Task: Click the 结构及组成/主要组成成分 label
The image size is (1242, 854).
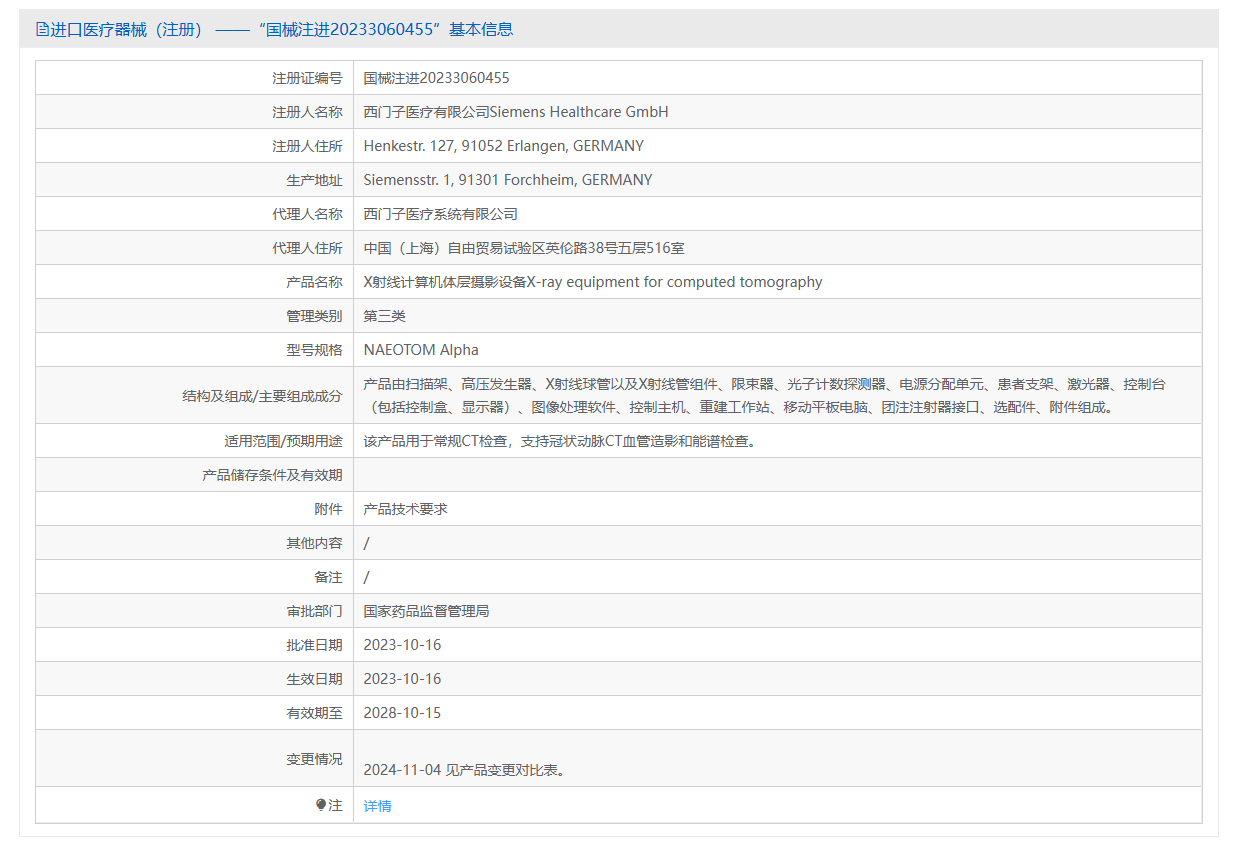Action: [x=262, y=396]
